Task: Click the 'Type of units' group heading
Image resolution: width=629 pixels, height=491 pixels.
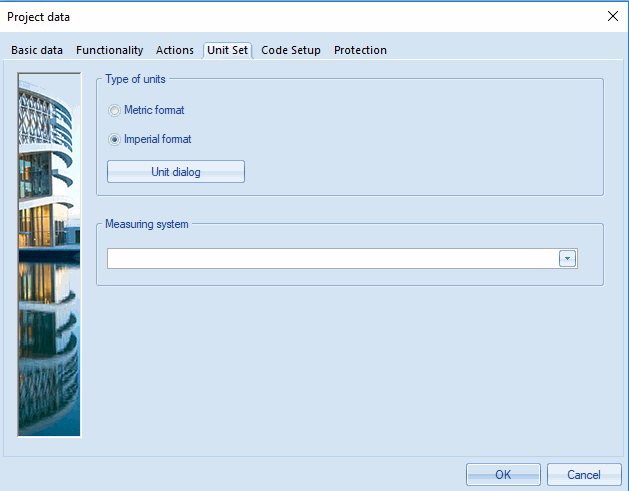Action: click(136, 79)
